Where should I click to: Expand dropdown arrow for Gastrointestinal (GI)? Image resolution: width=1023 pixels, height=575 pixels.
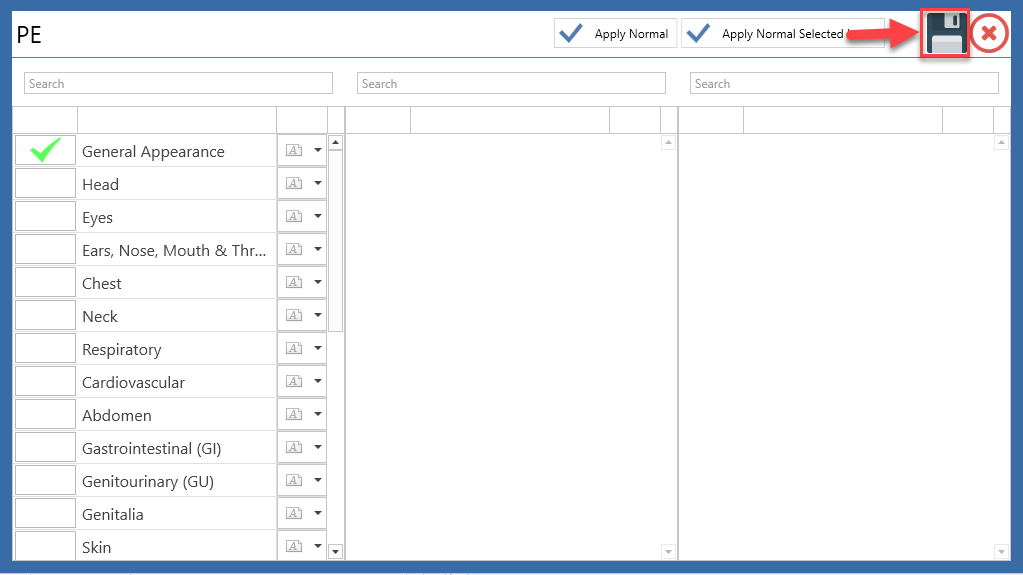coord(318,447)
